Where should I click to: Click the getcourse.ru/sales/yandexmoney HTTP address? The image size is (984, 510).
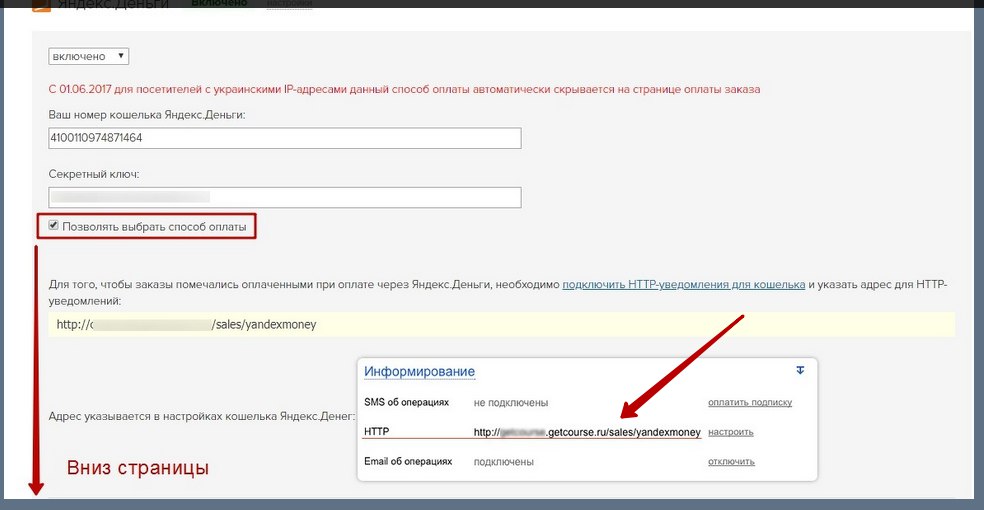[x=587, y=432]
